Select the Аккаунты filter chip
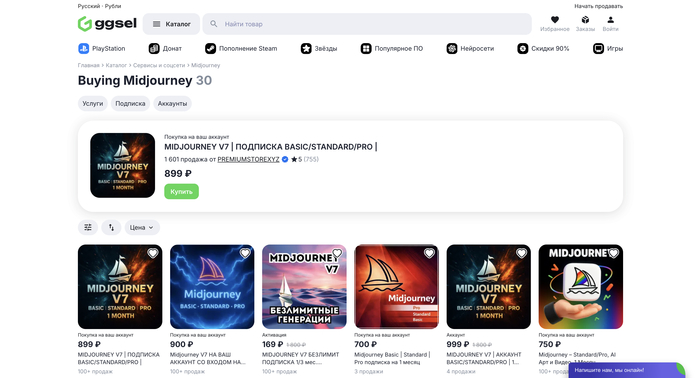The width and height of the screenshot is (700, 378). (x=172, y=104)
